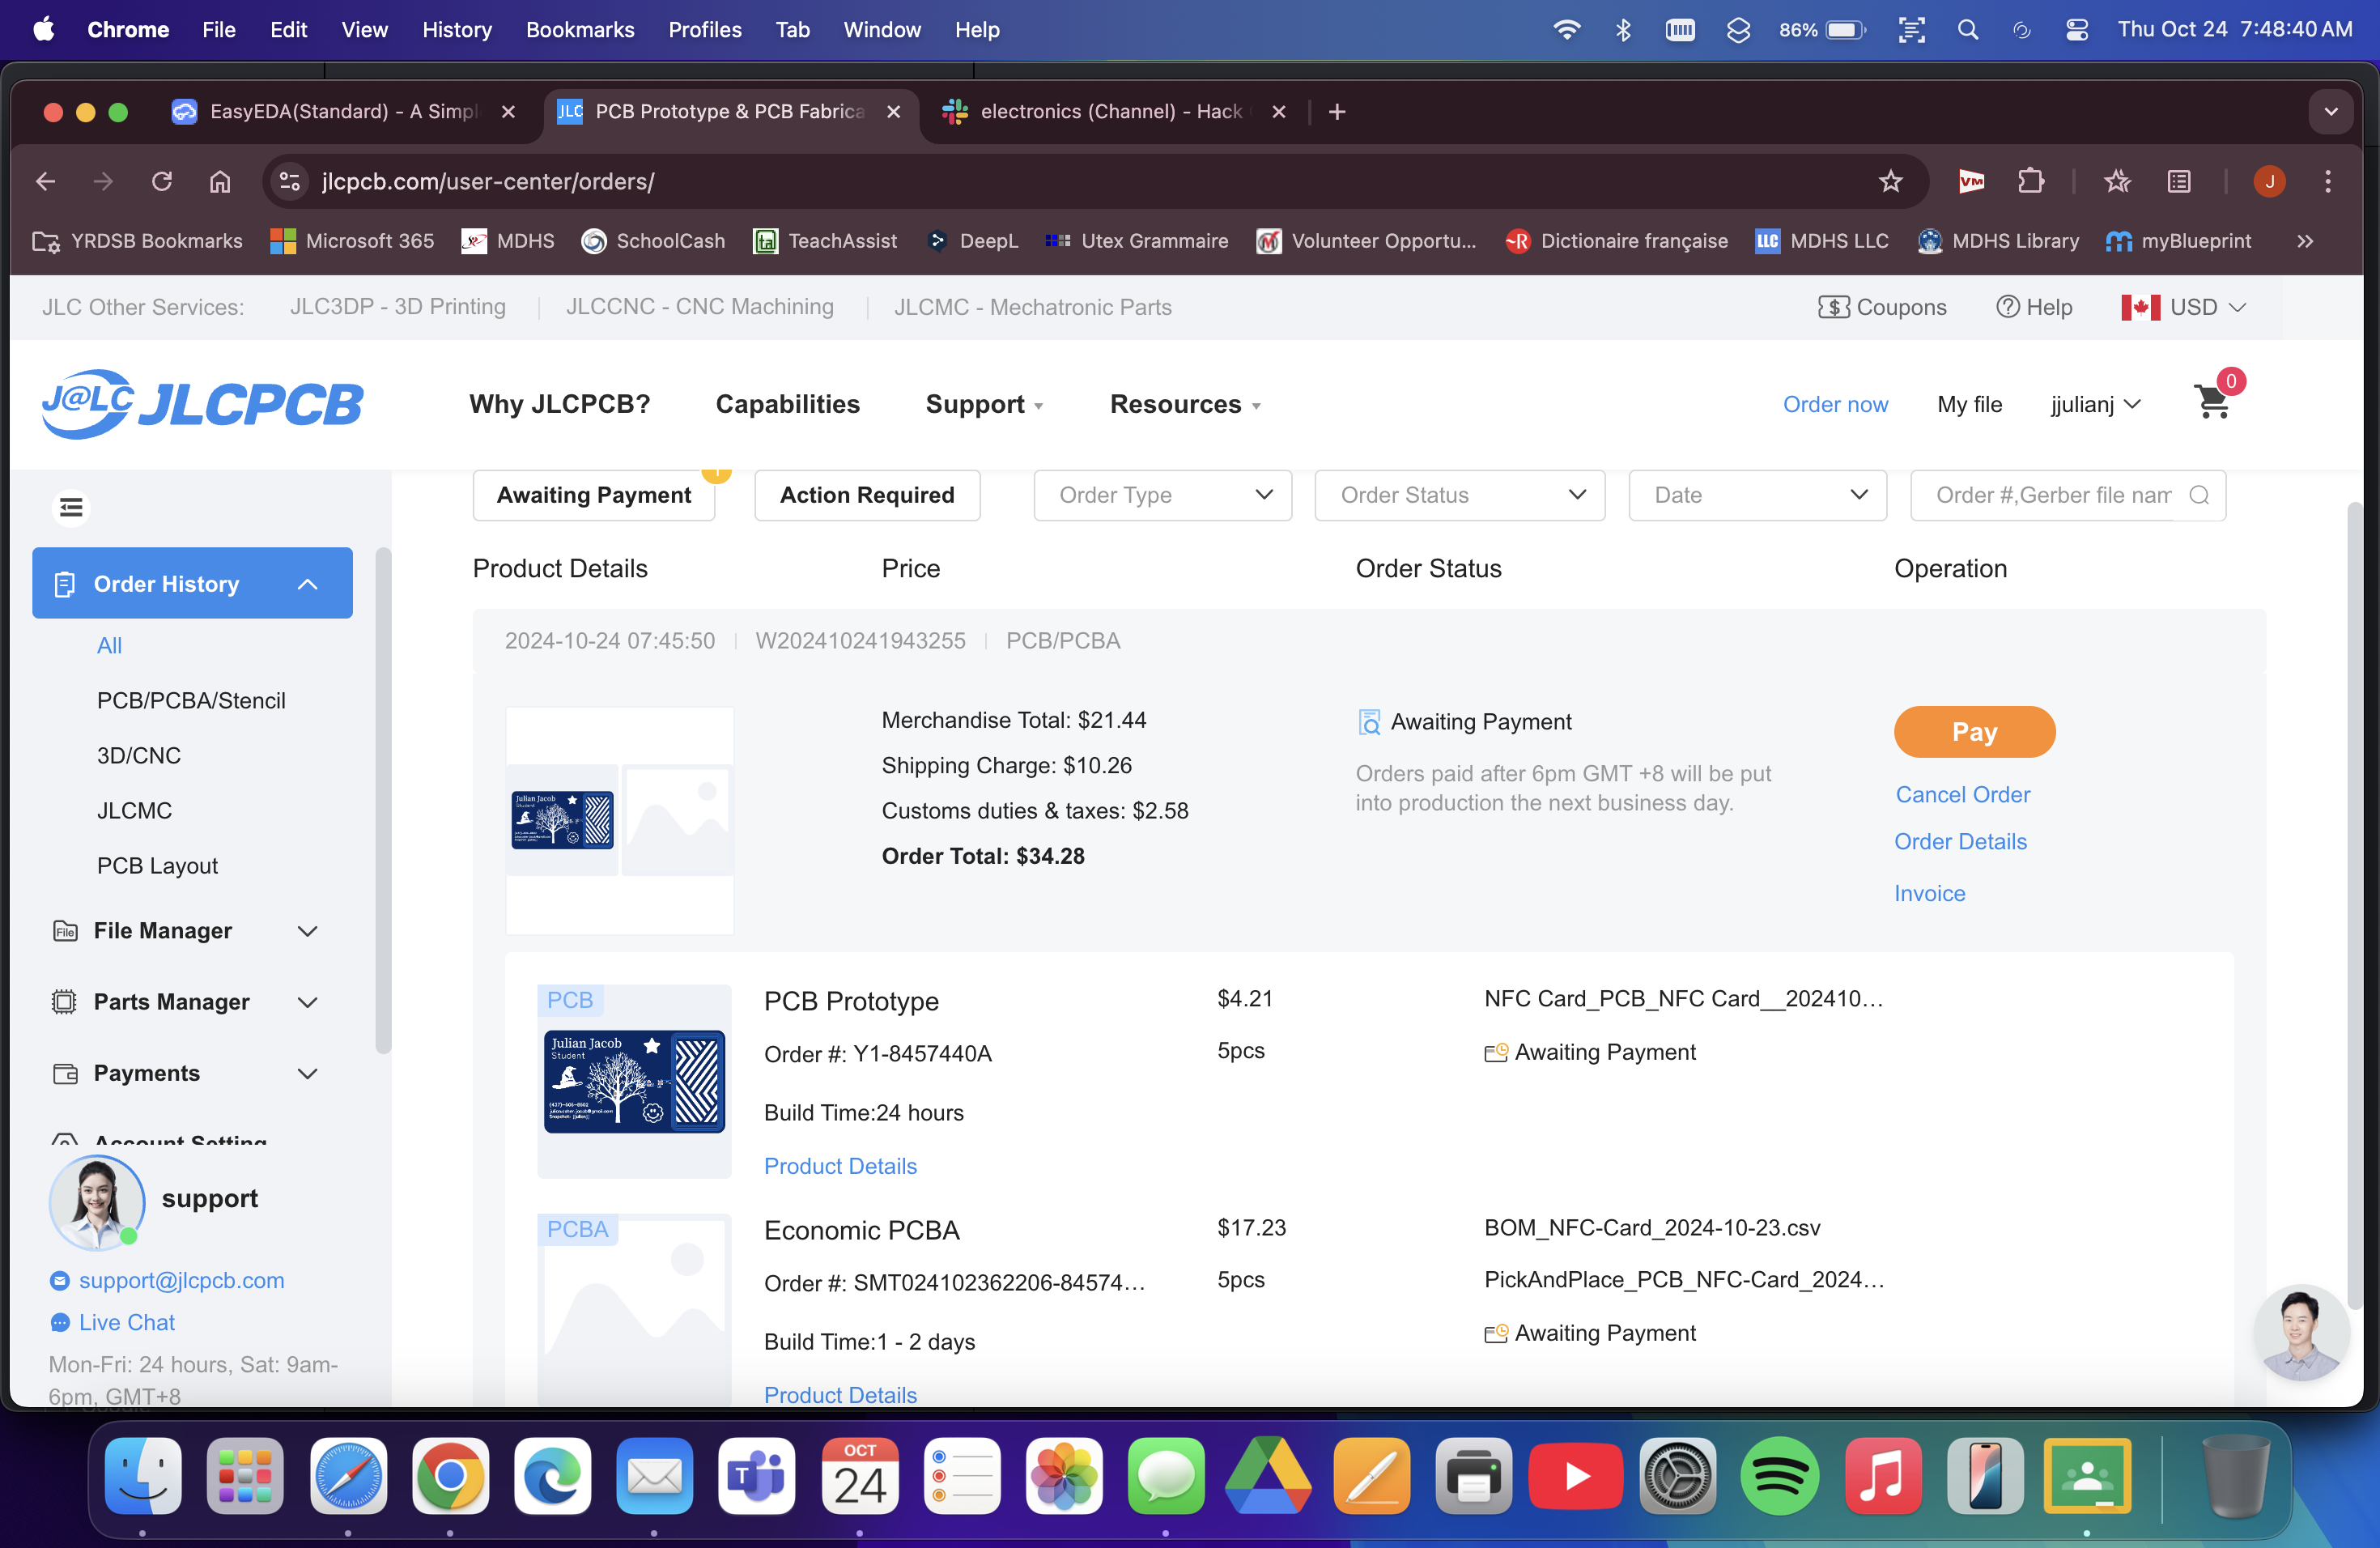Viewport: 2380px width, 1548px height.
Task: Open the Order Type dropdown
Action: click(x=1162, y=495)
